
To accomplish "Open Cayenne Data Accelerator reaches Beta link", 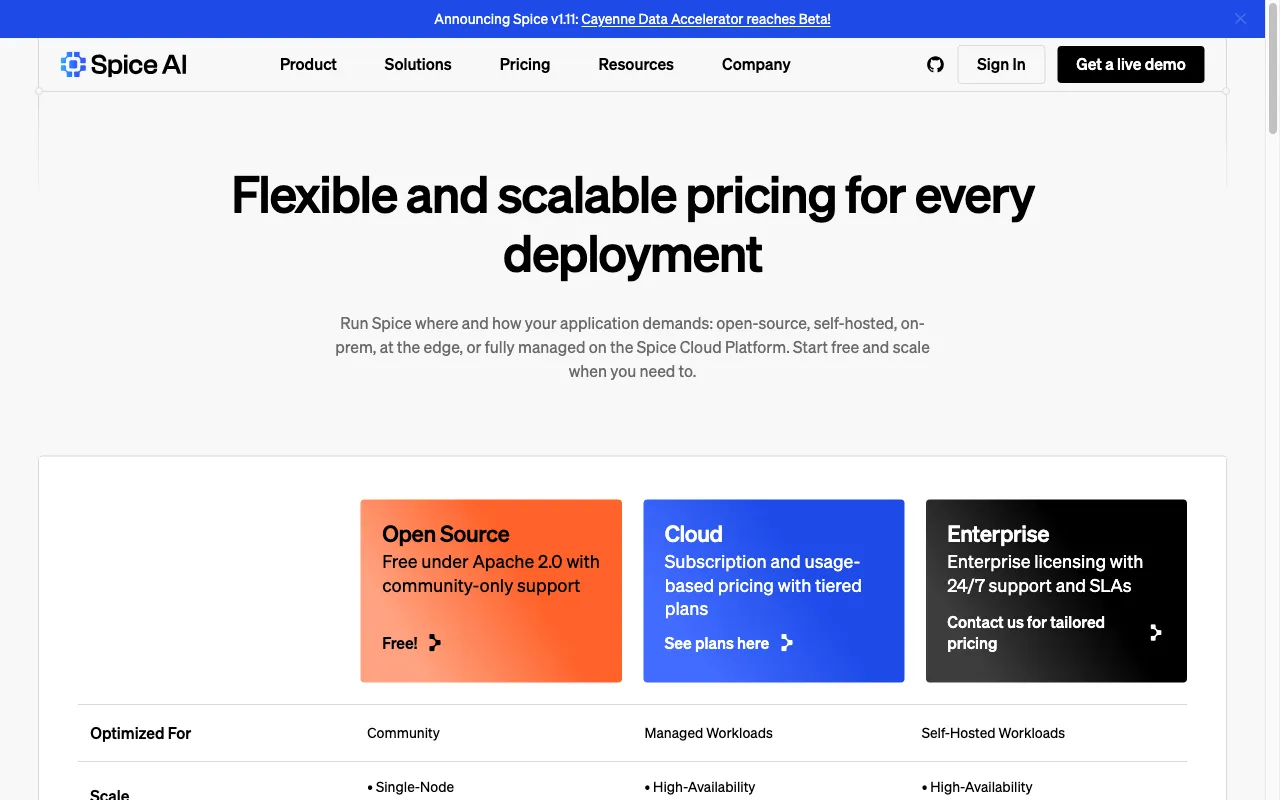I will coord(706,19).
